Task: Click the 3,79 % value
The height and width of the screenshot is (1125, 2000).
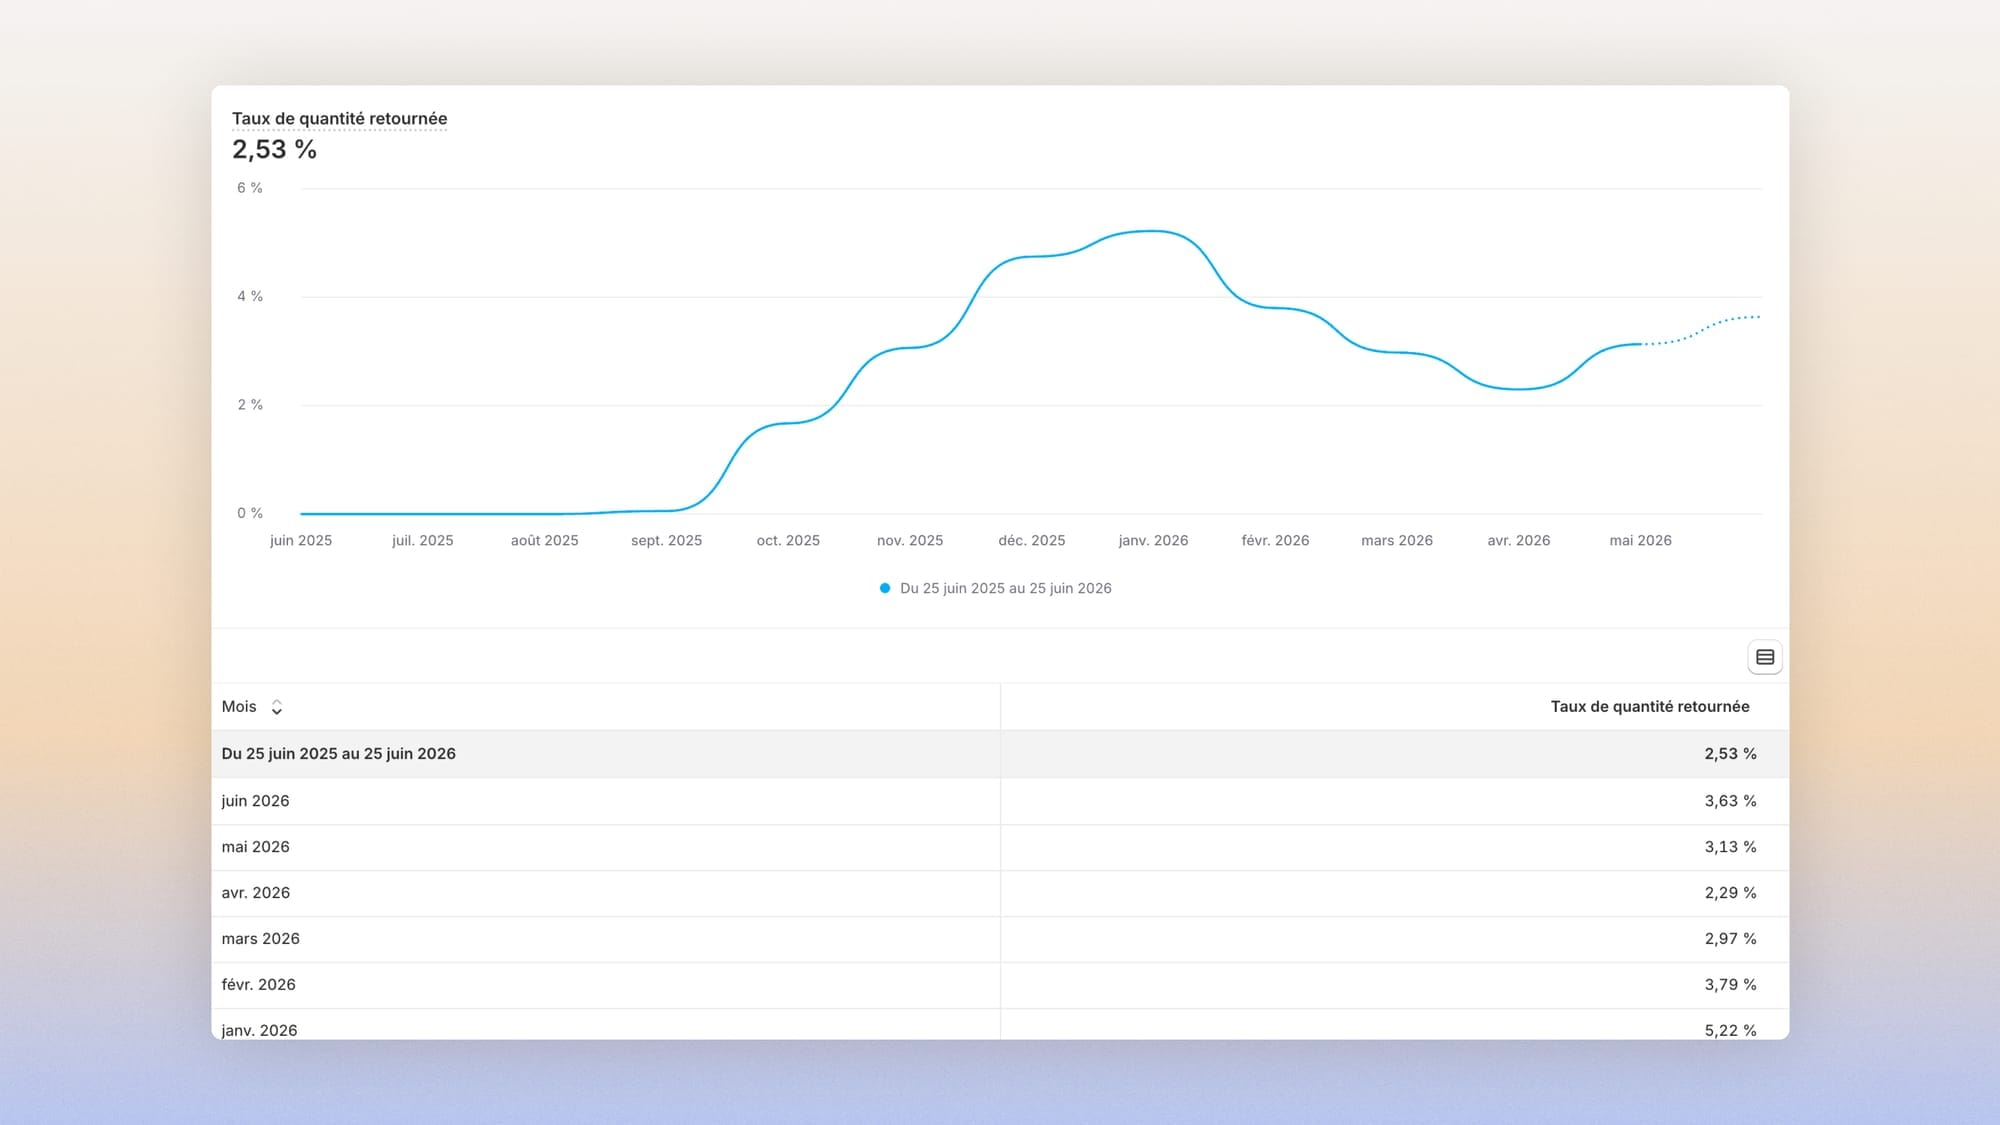Action: [1730, 985]
